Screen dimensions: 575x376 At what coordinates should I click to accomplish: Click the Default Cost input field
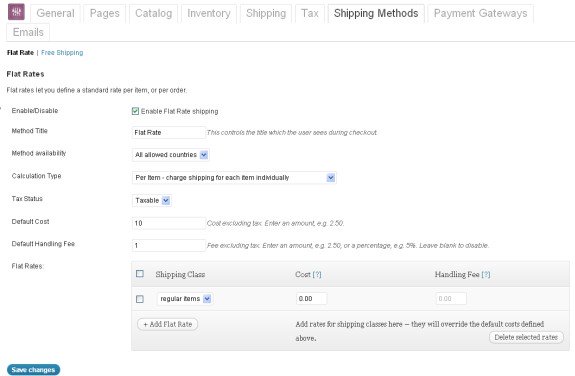[x=168, y=223]
